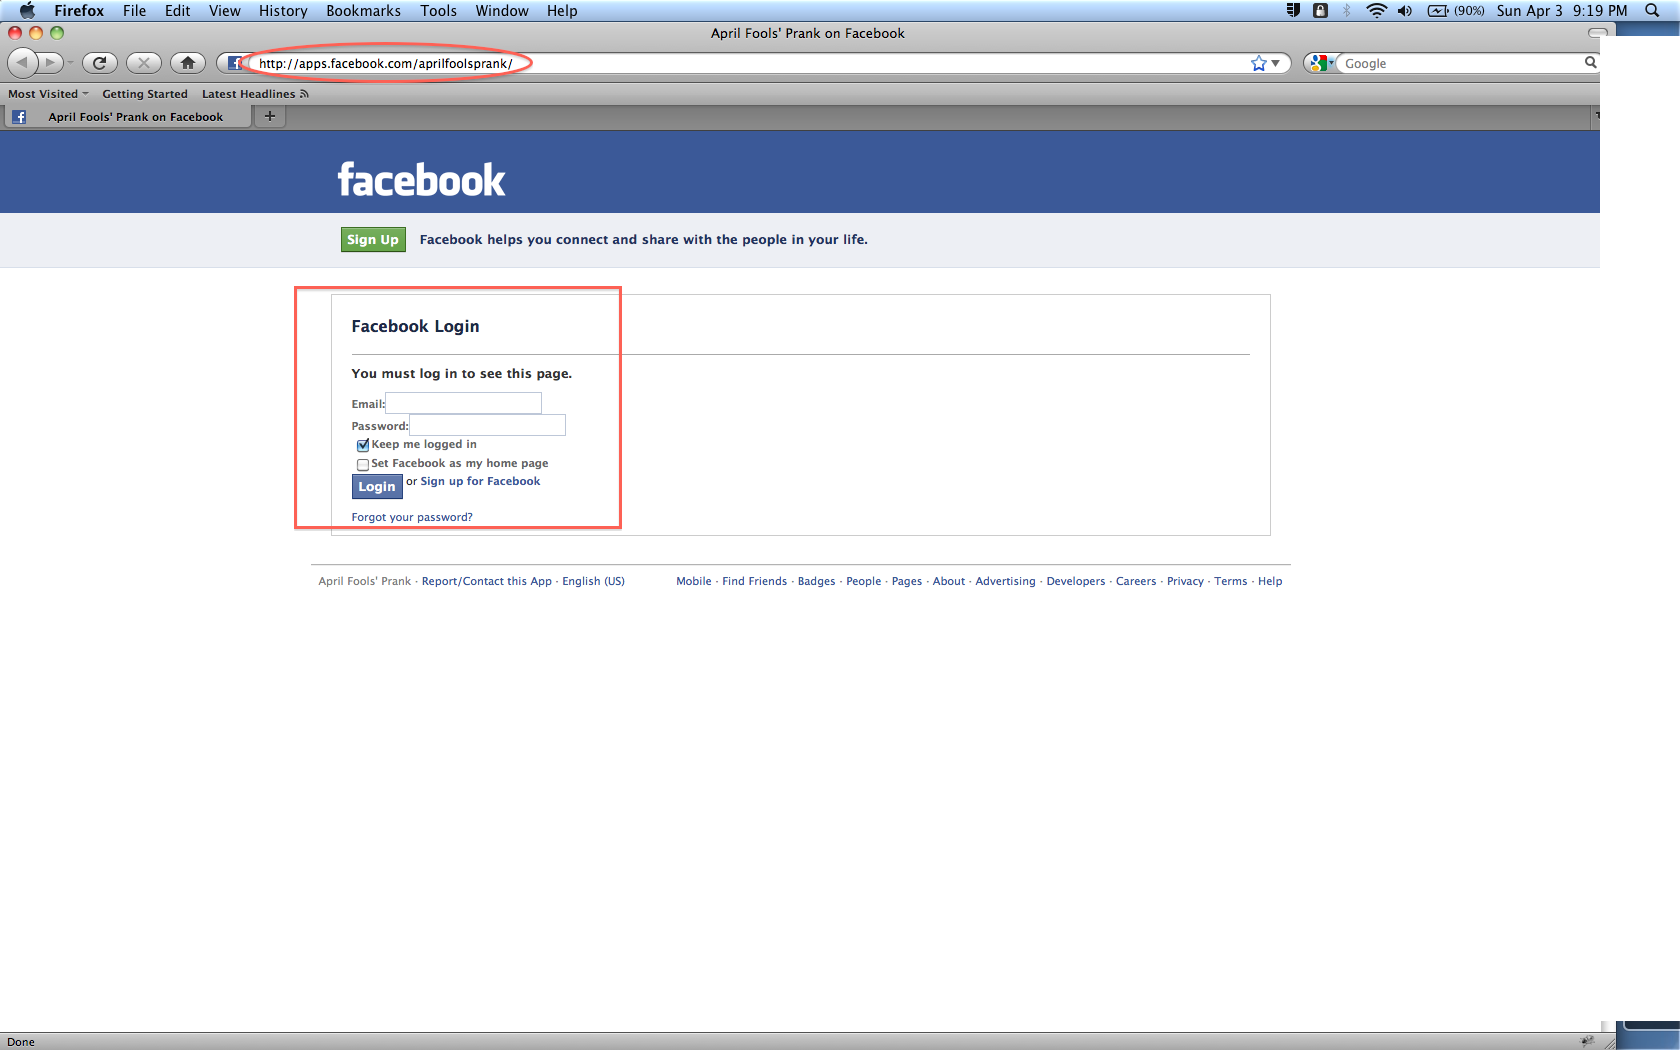The height and width of the screenshot is (1050, 1680).
Task: Click into the Password input field
Action: pyautogui.click(x=488, y=425)
